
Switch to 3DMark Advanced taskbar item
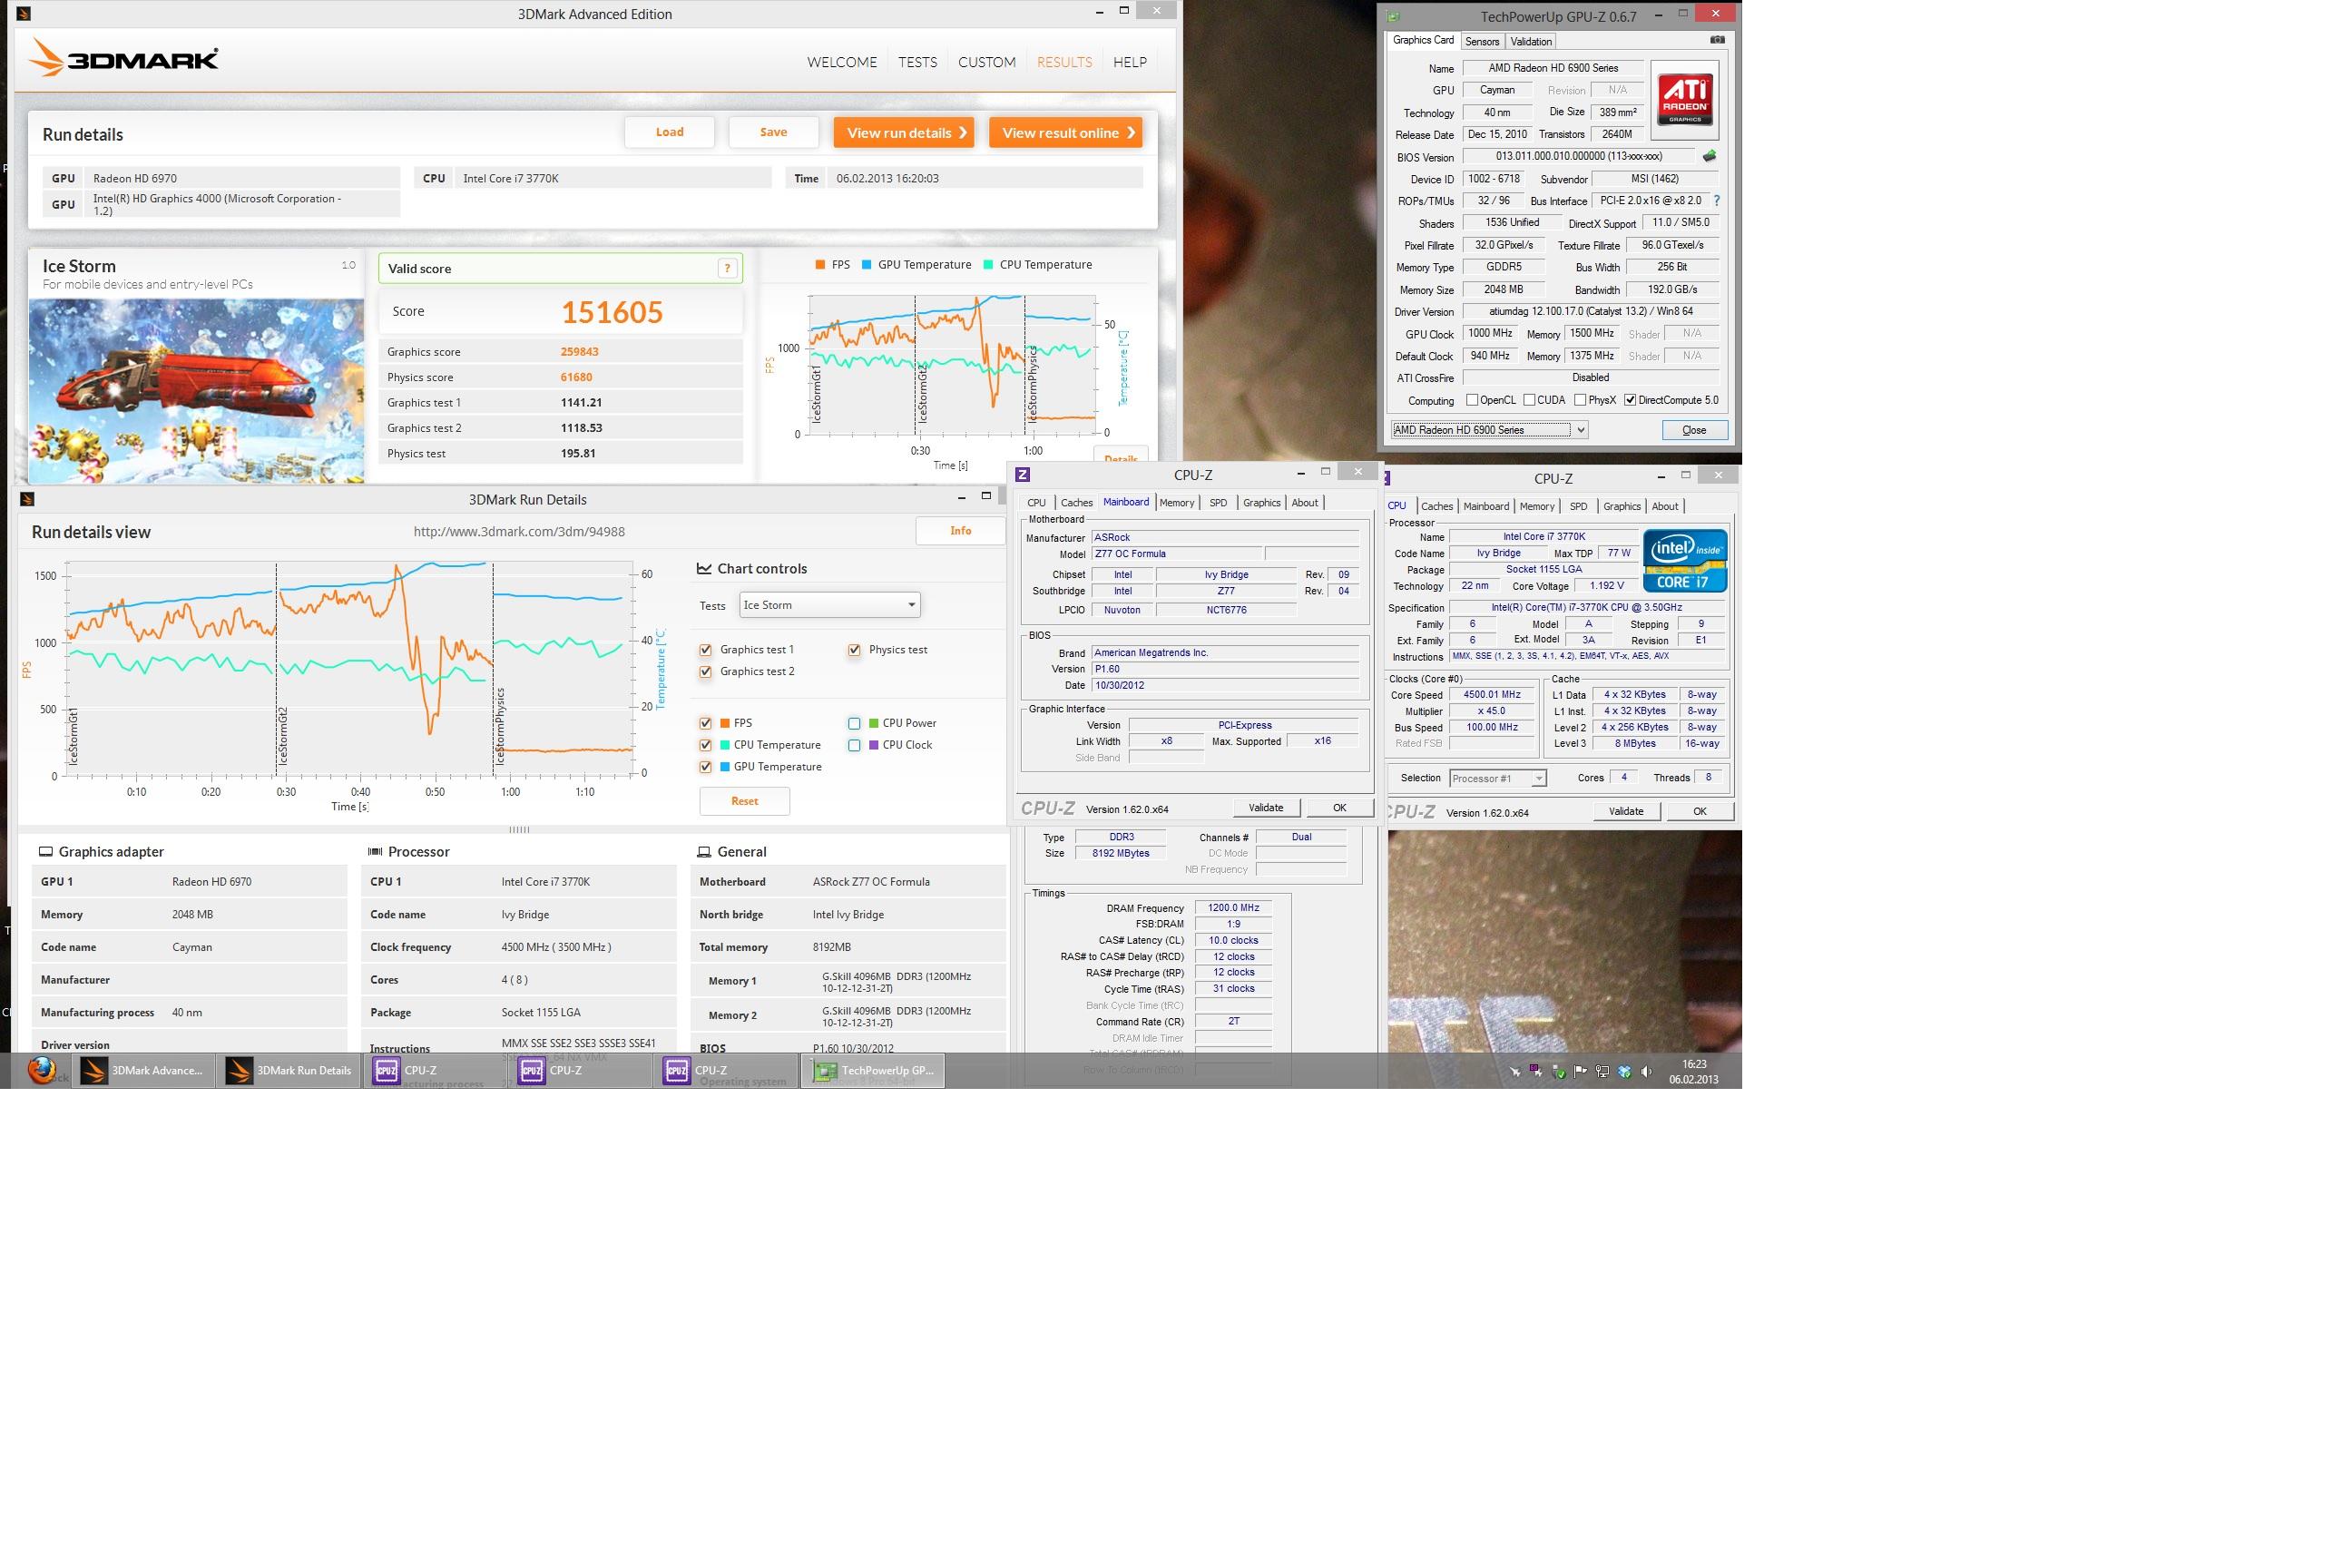tap(143, 1070)
